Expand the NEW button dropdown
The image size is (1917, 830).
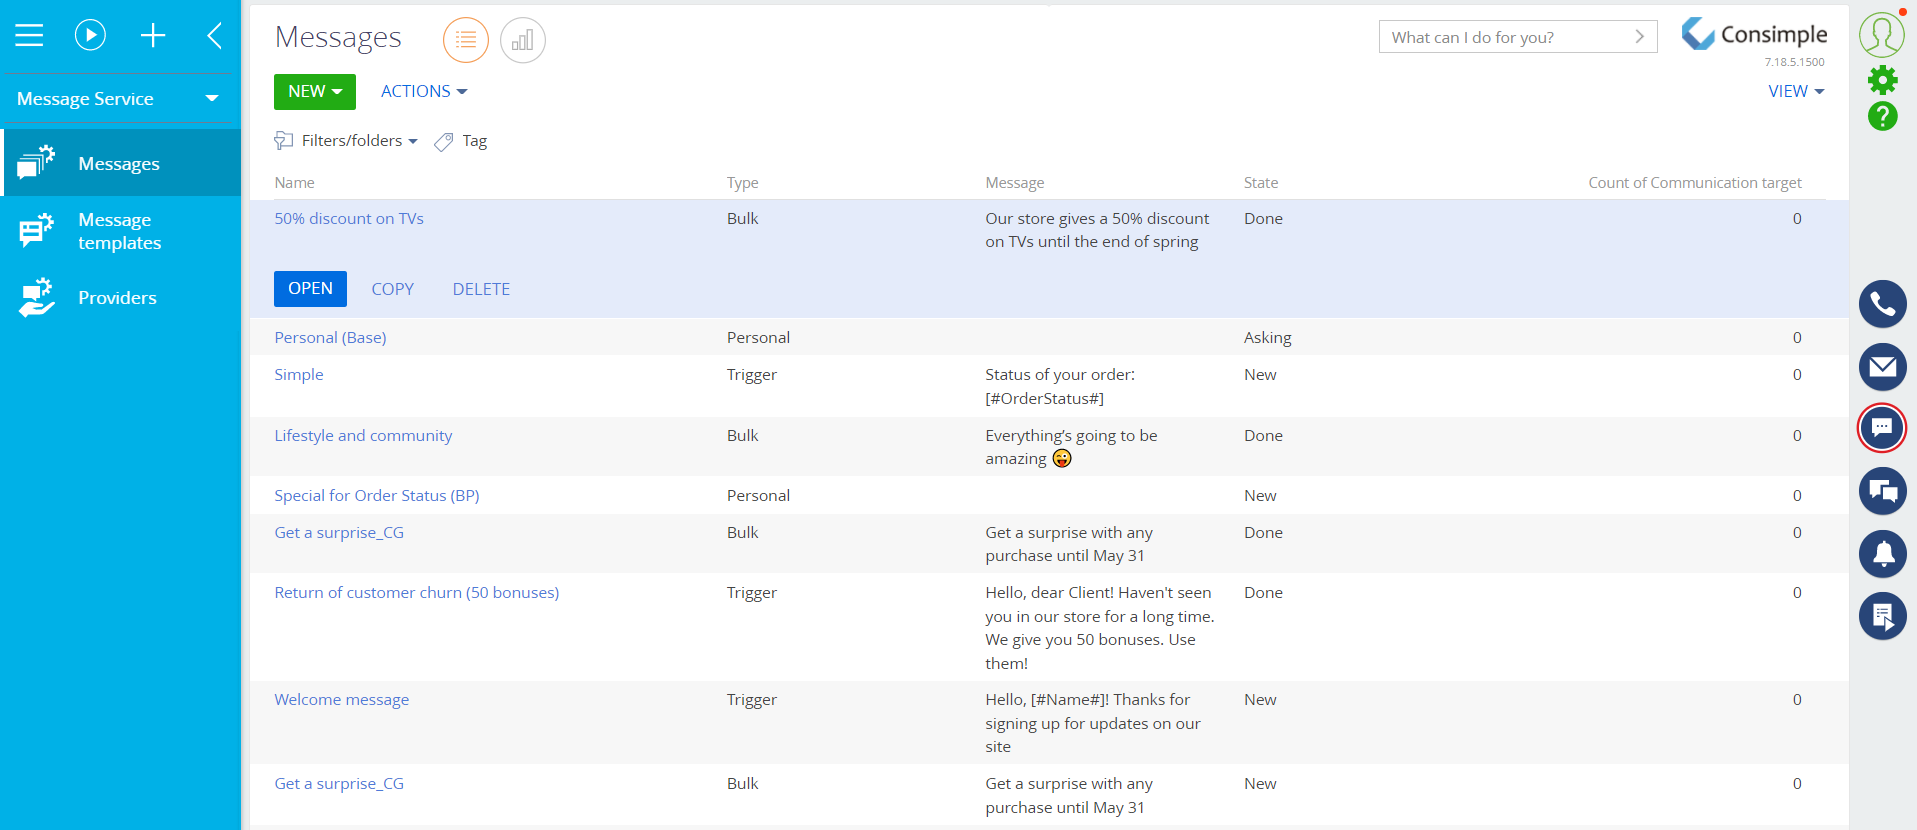click(x=314, y=92)
